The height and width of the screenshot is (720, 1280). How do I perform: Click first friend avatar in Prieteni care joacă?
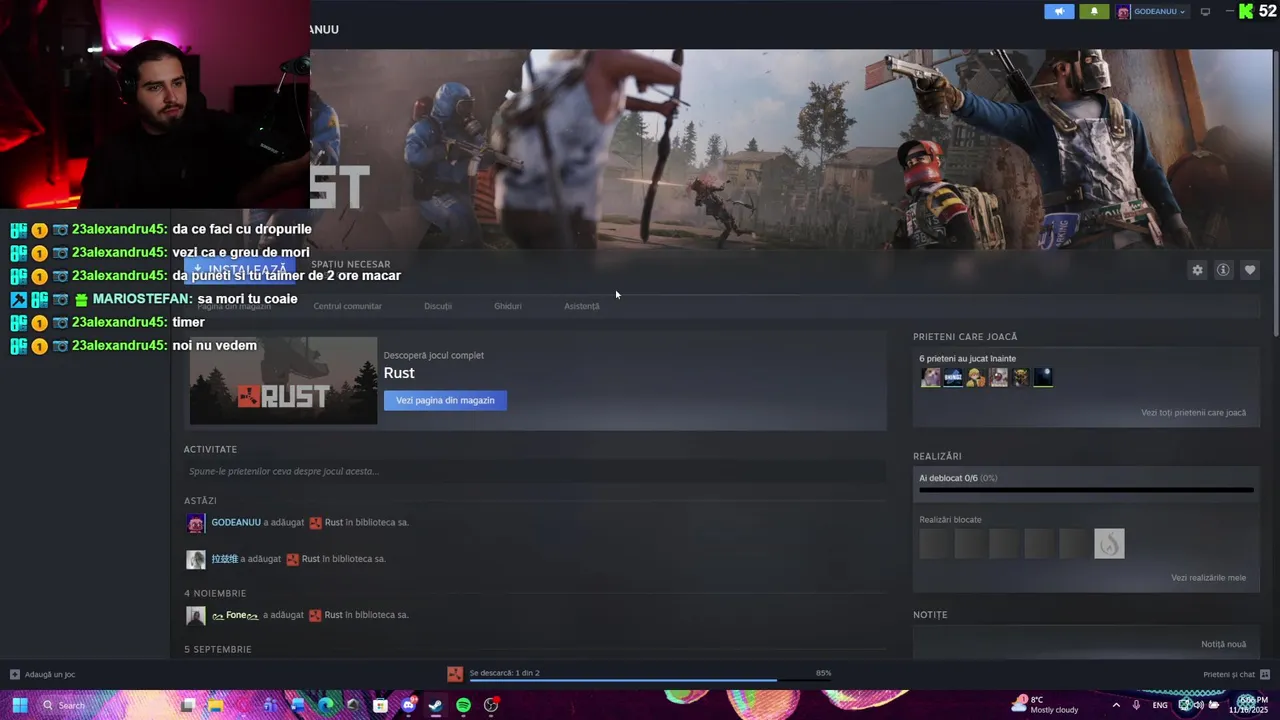click(x=931, y=377)
